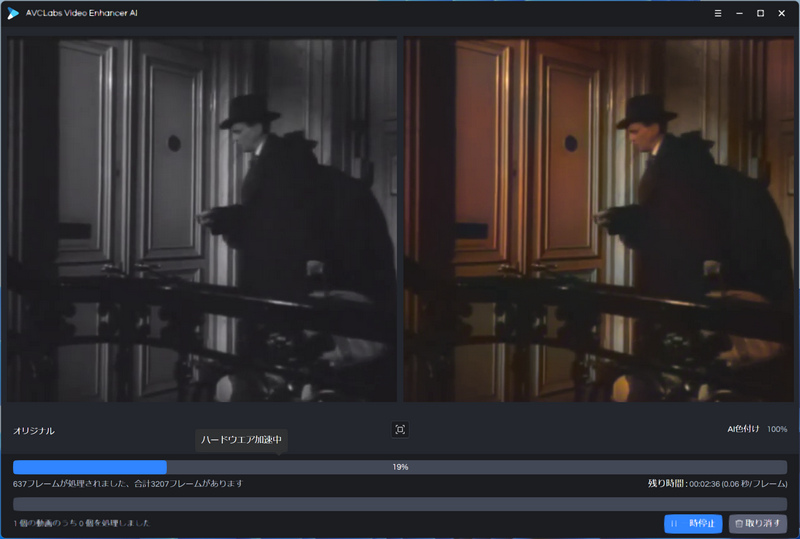Cancel processing with the 取り消す button

[758, 523]
